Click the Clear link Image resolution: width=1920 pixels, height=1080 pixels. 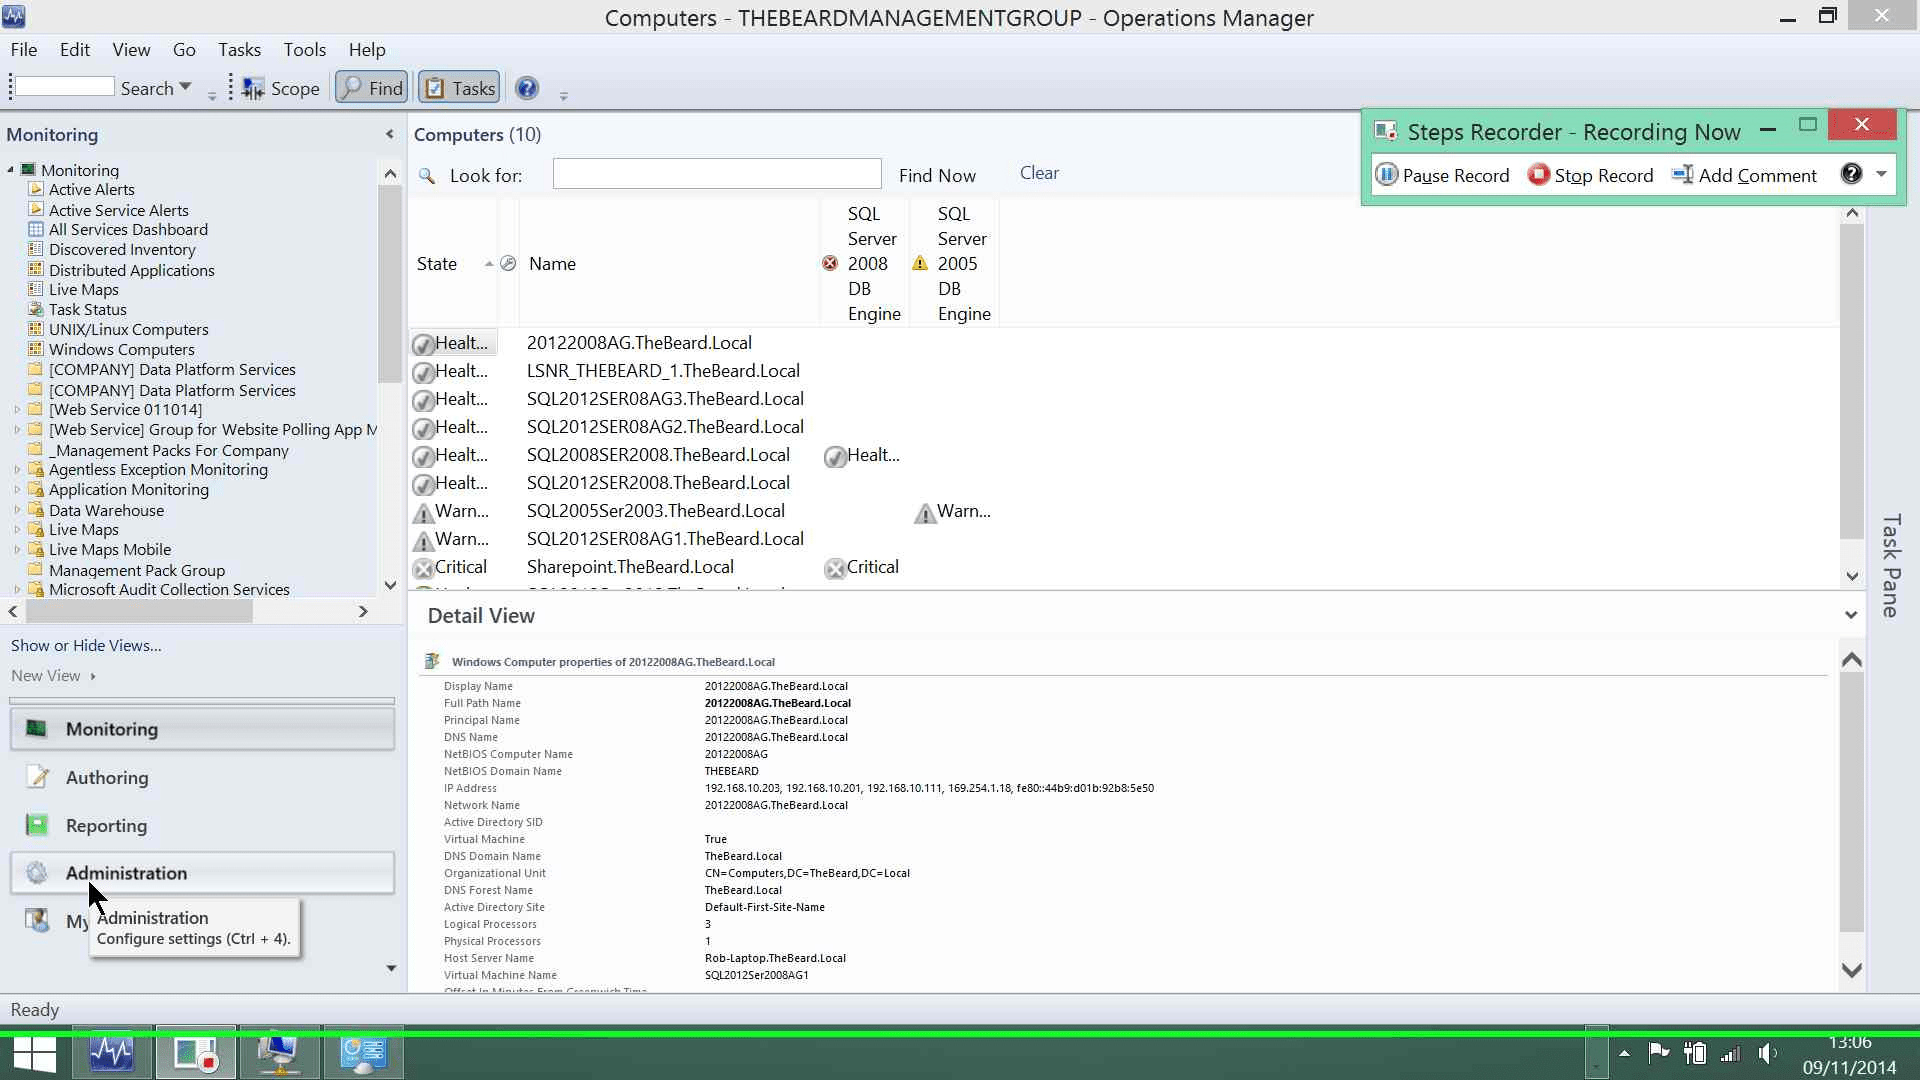point(1039,173)
